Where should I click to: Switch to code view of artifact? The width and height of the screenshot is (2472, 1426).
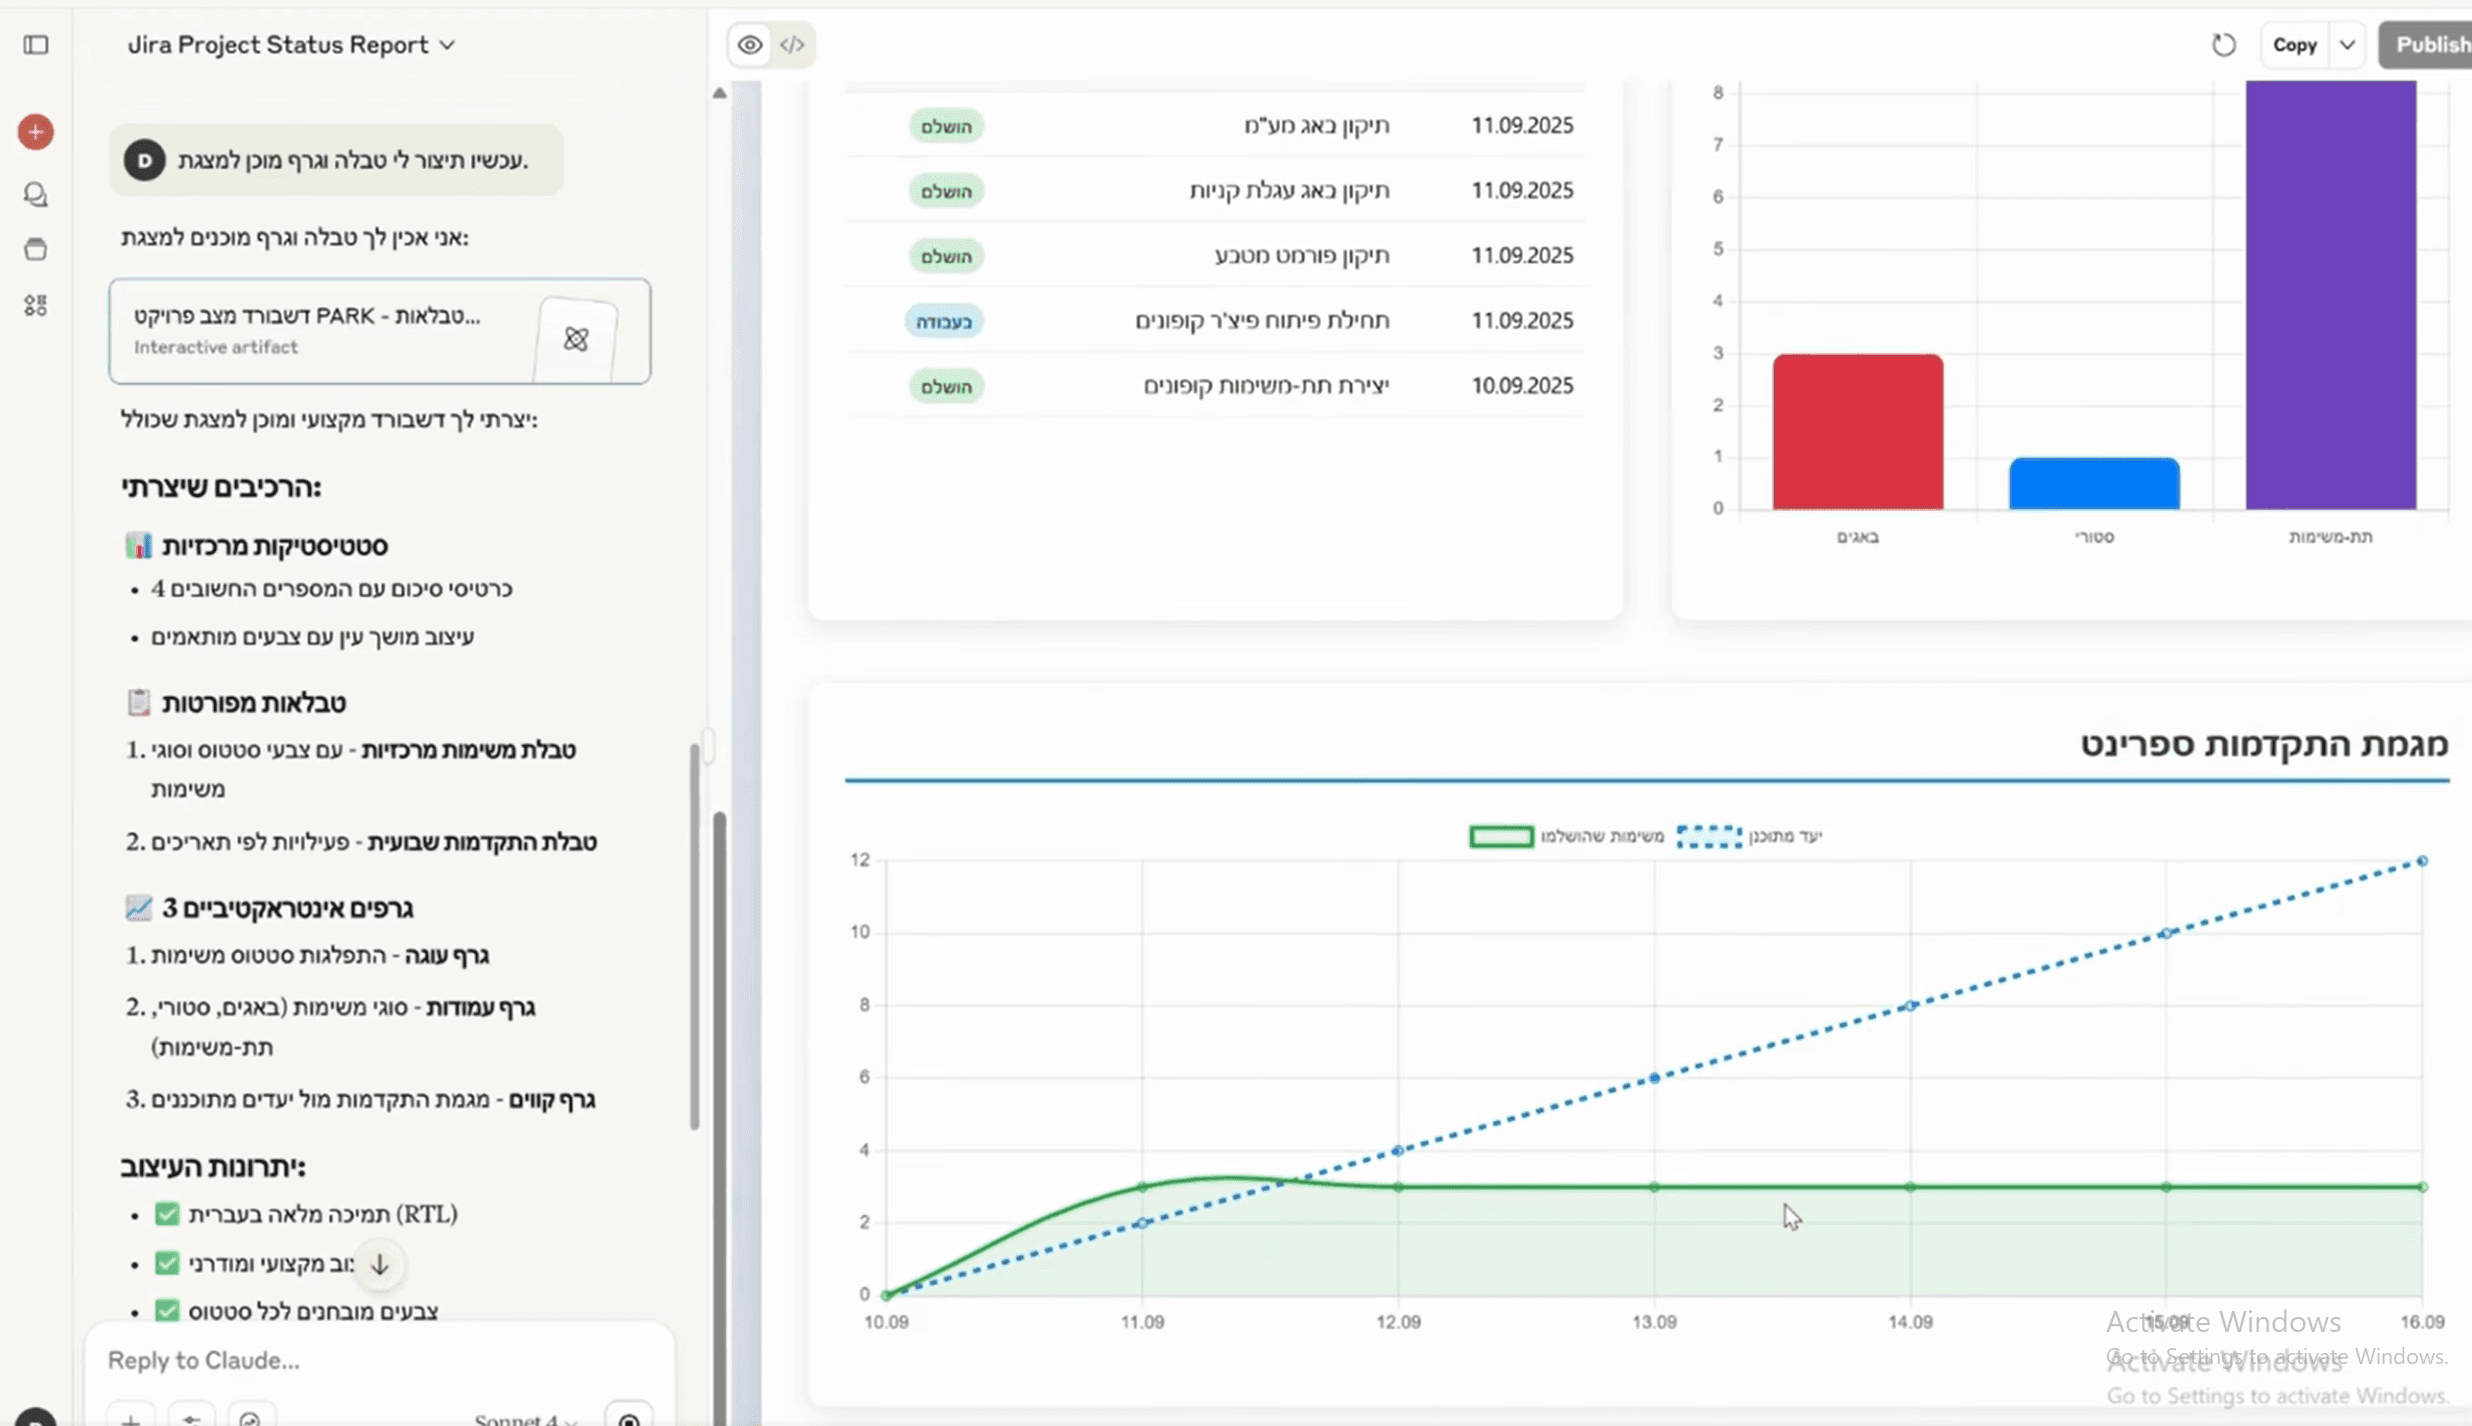click(x=792, y=45)
